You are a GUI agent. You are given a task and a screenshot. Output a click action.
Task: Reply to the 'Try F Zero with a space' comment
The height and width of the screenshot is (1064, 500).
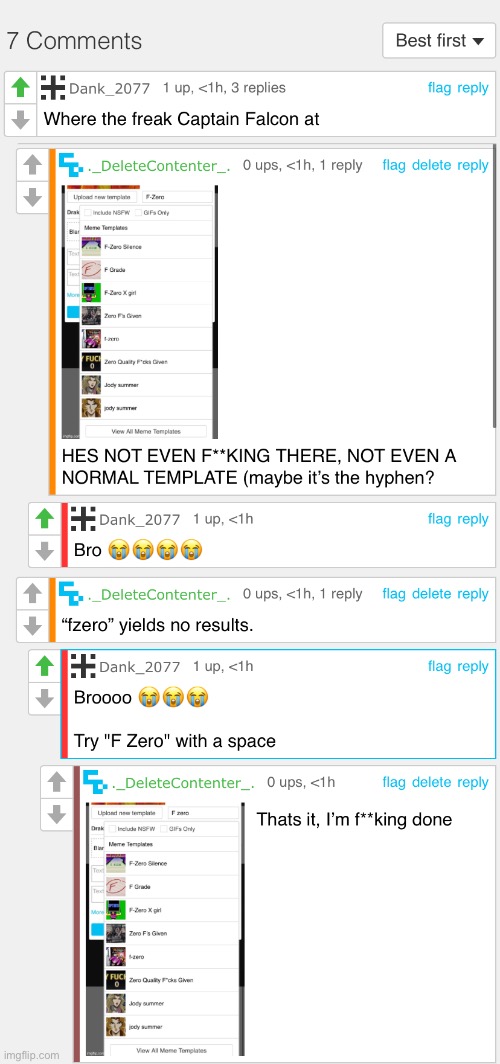pyautogui.click(x=473, y=666)
